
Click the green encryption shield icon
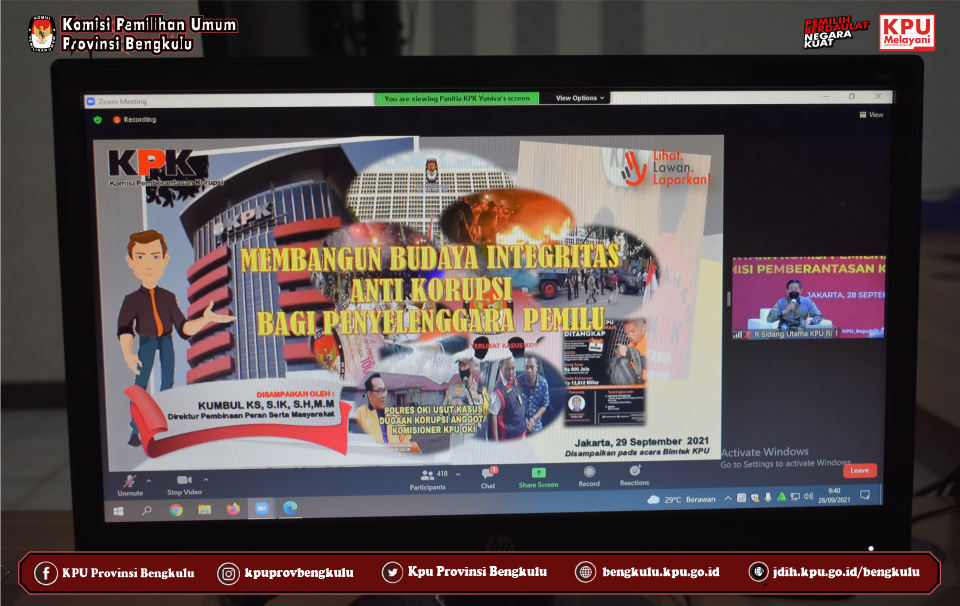coord(98,119)
